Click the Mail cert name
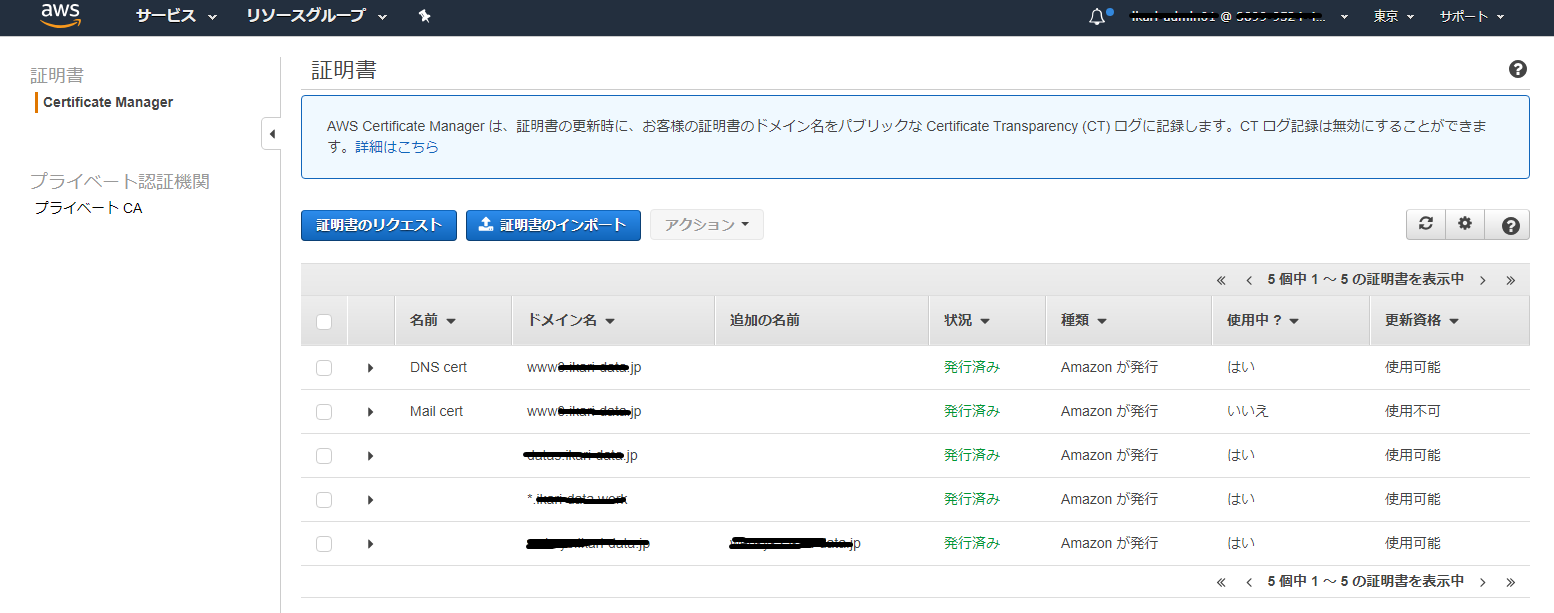Viewport: 1554px width, 613px height. point(436,412)
